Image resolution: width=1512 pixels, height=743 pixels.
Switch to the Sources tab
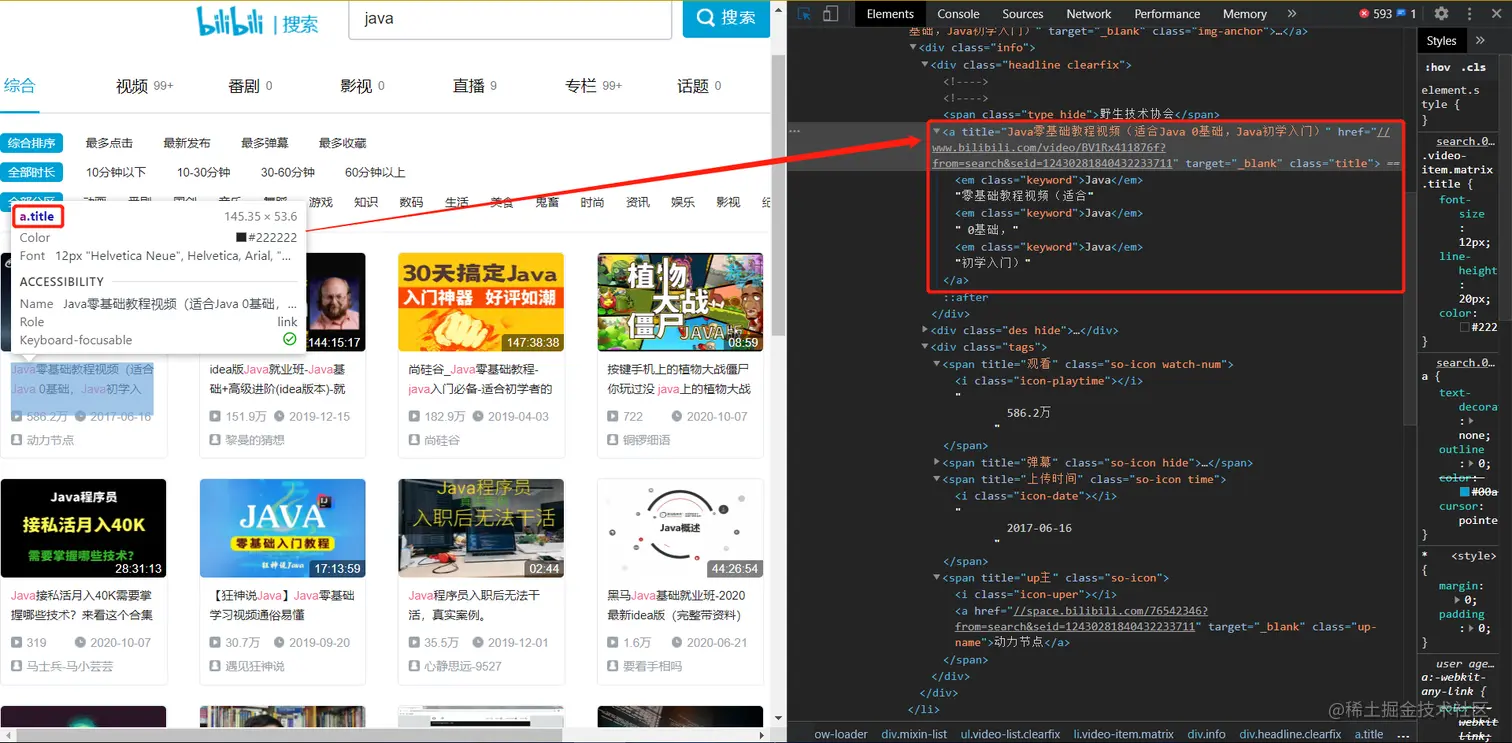pyautogui.click(x=1022, y=14)
